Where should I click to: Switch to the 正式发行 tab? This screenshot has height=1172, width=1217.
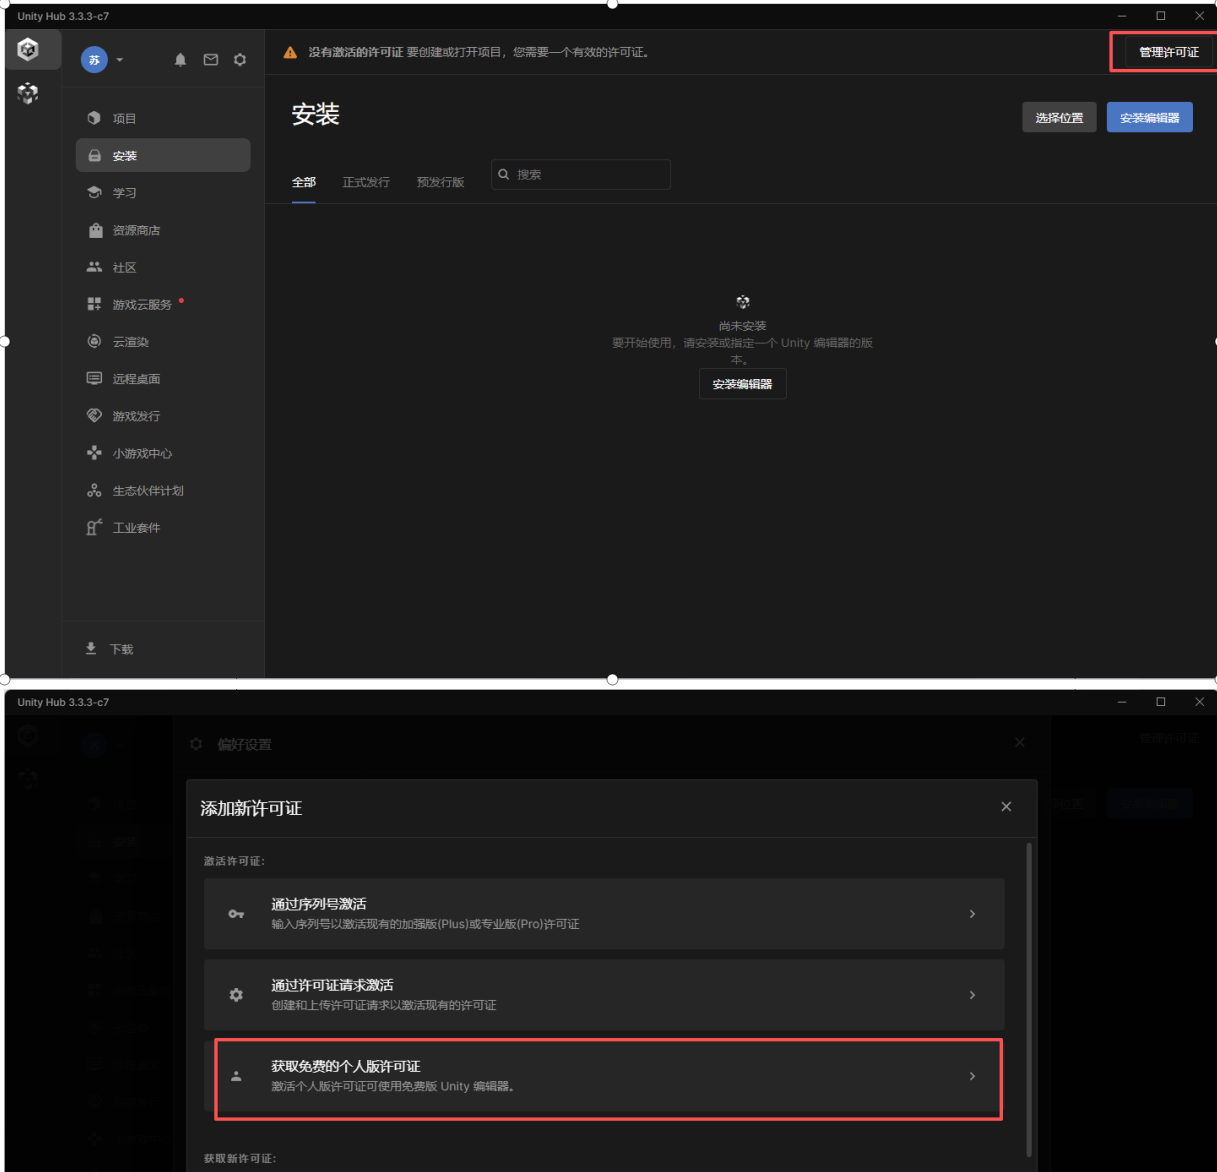point(366,182)
